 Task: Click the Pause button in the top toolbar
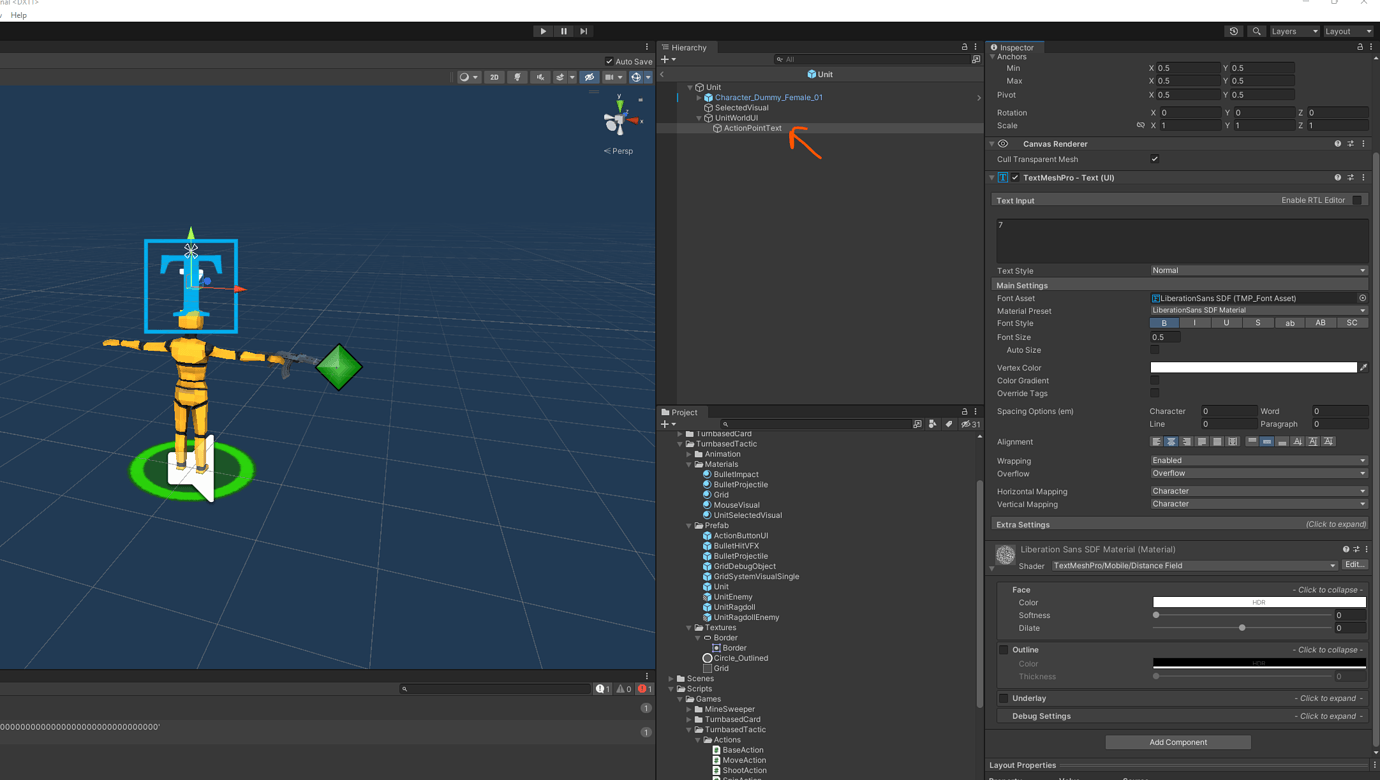pyautogui.click(x=563, y=30)
